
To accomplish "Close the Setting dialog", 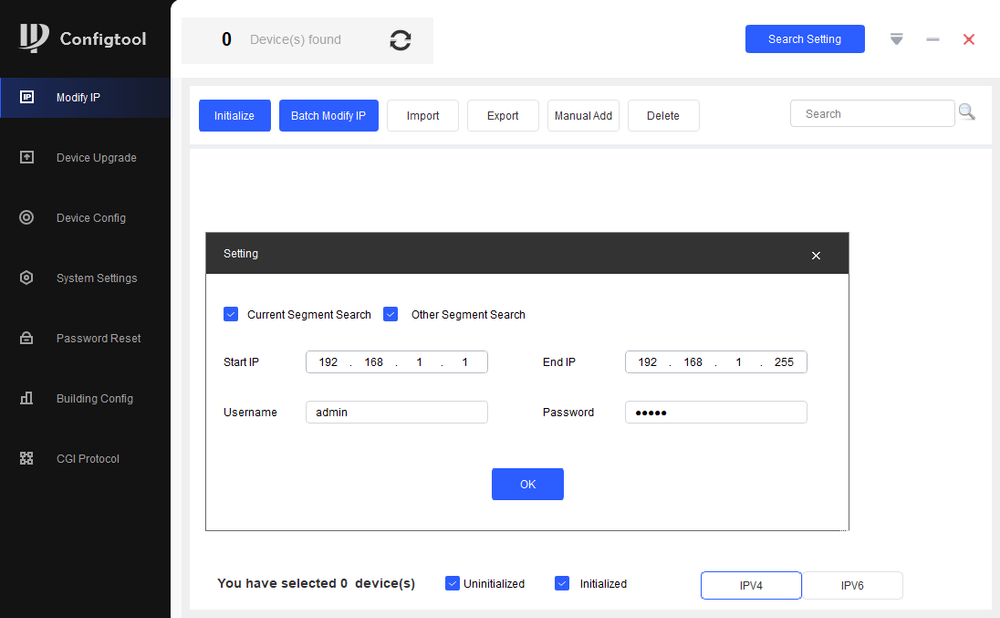I will (816, 255).
